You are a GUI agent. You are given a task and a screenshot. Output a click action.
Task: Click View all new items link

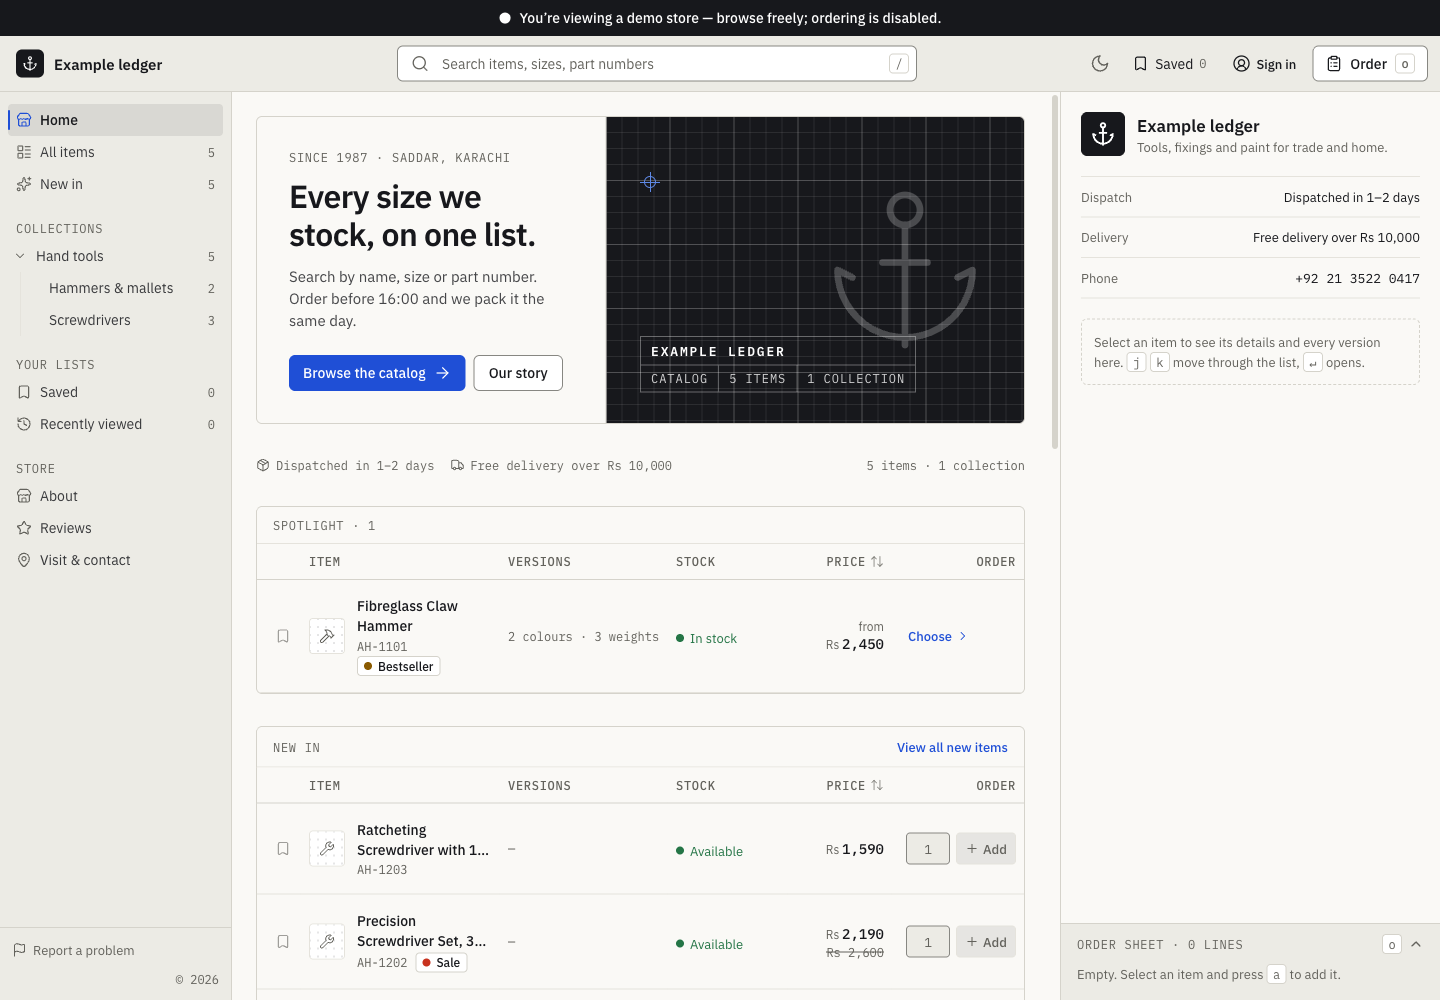[952, 747]
